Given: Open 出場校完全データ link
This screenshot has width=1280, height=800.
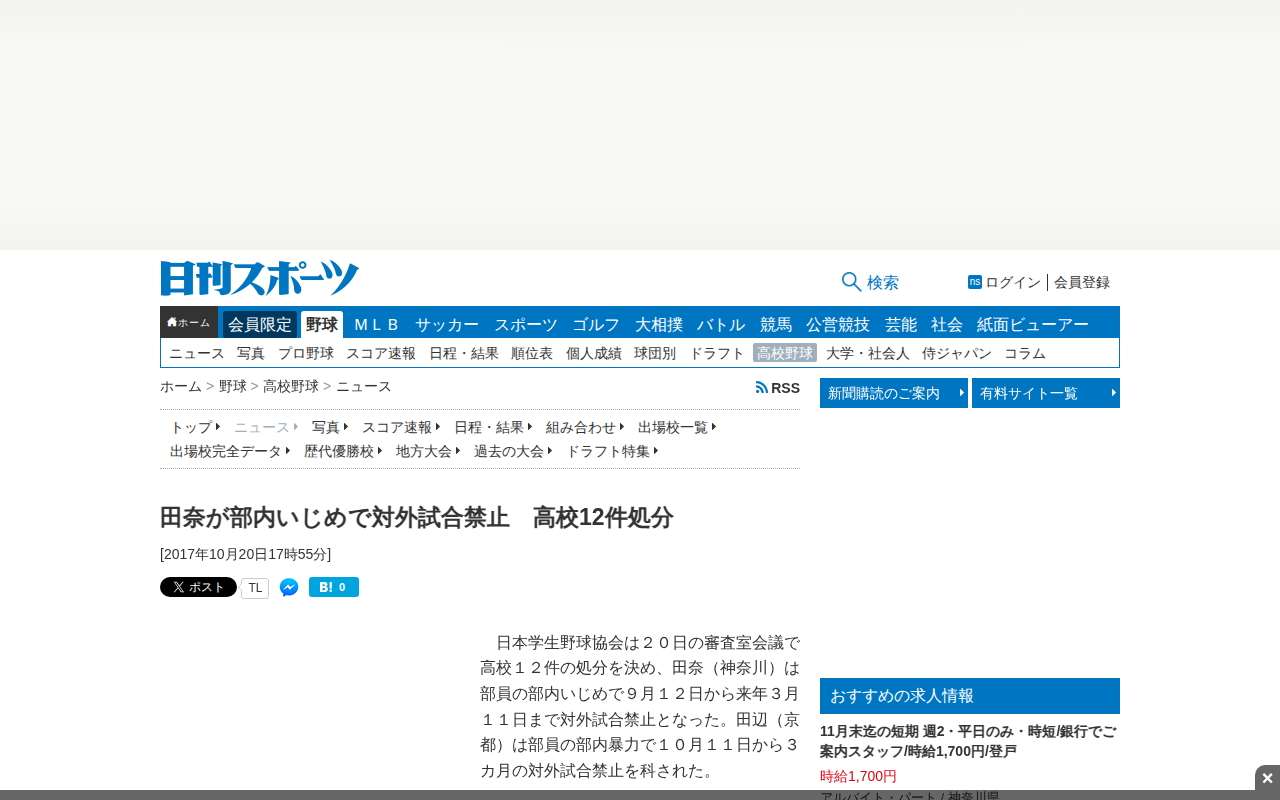Looking at the screenshot, I should tap(230, 451).
